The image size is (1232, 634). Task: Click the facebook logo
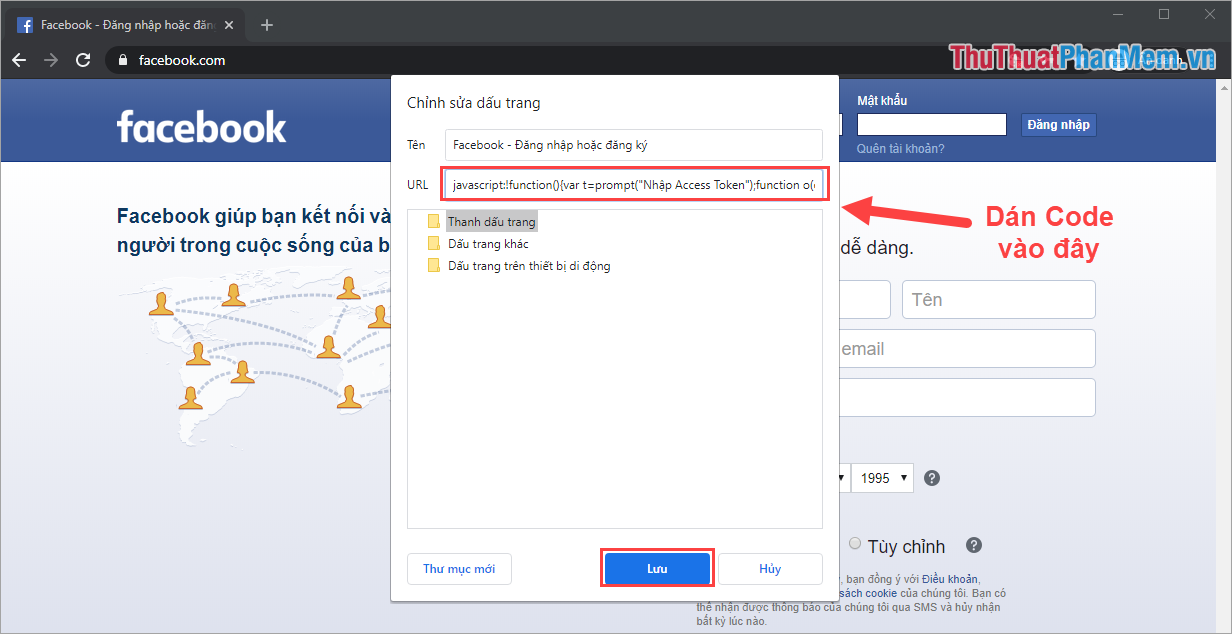point(201,126)
